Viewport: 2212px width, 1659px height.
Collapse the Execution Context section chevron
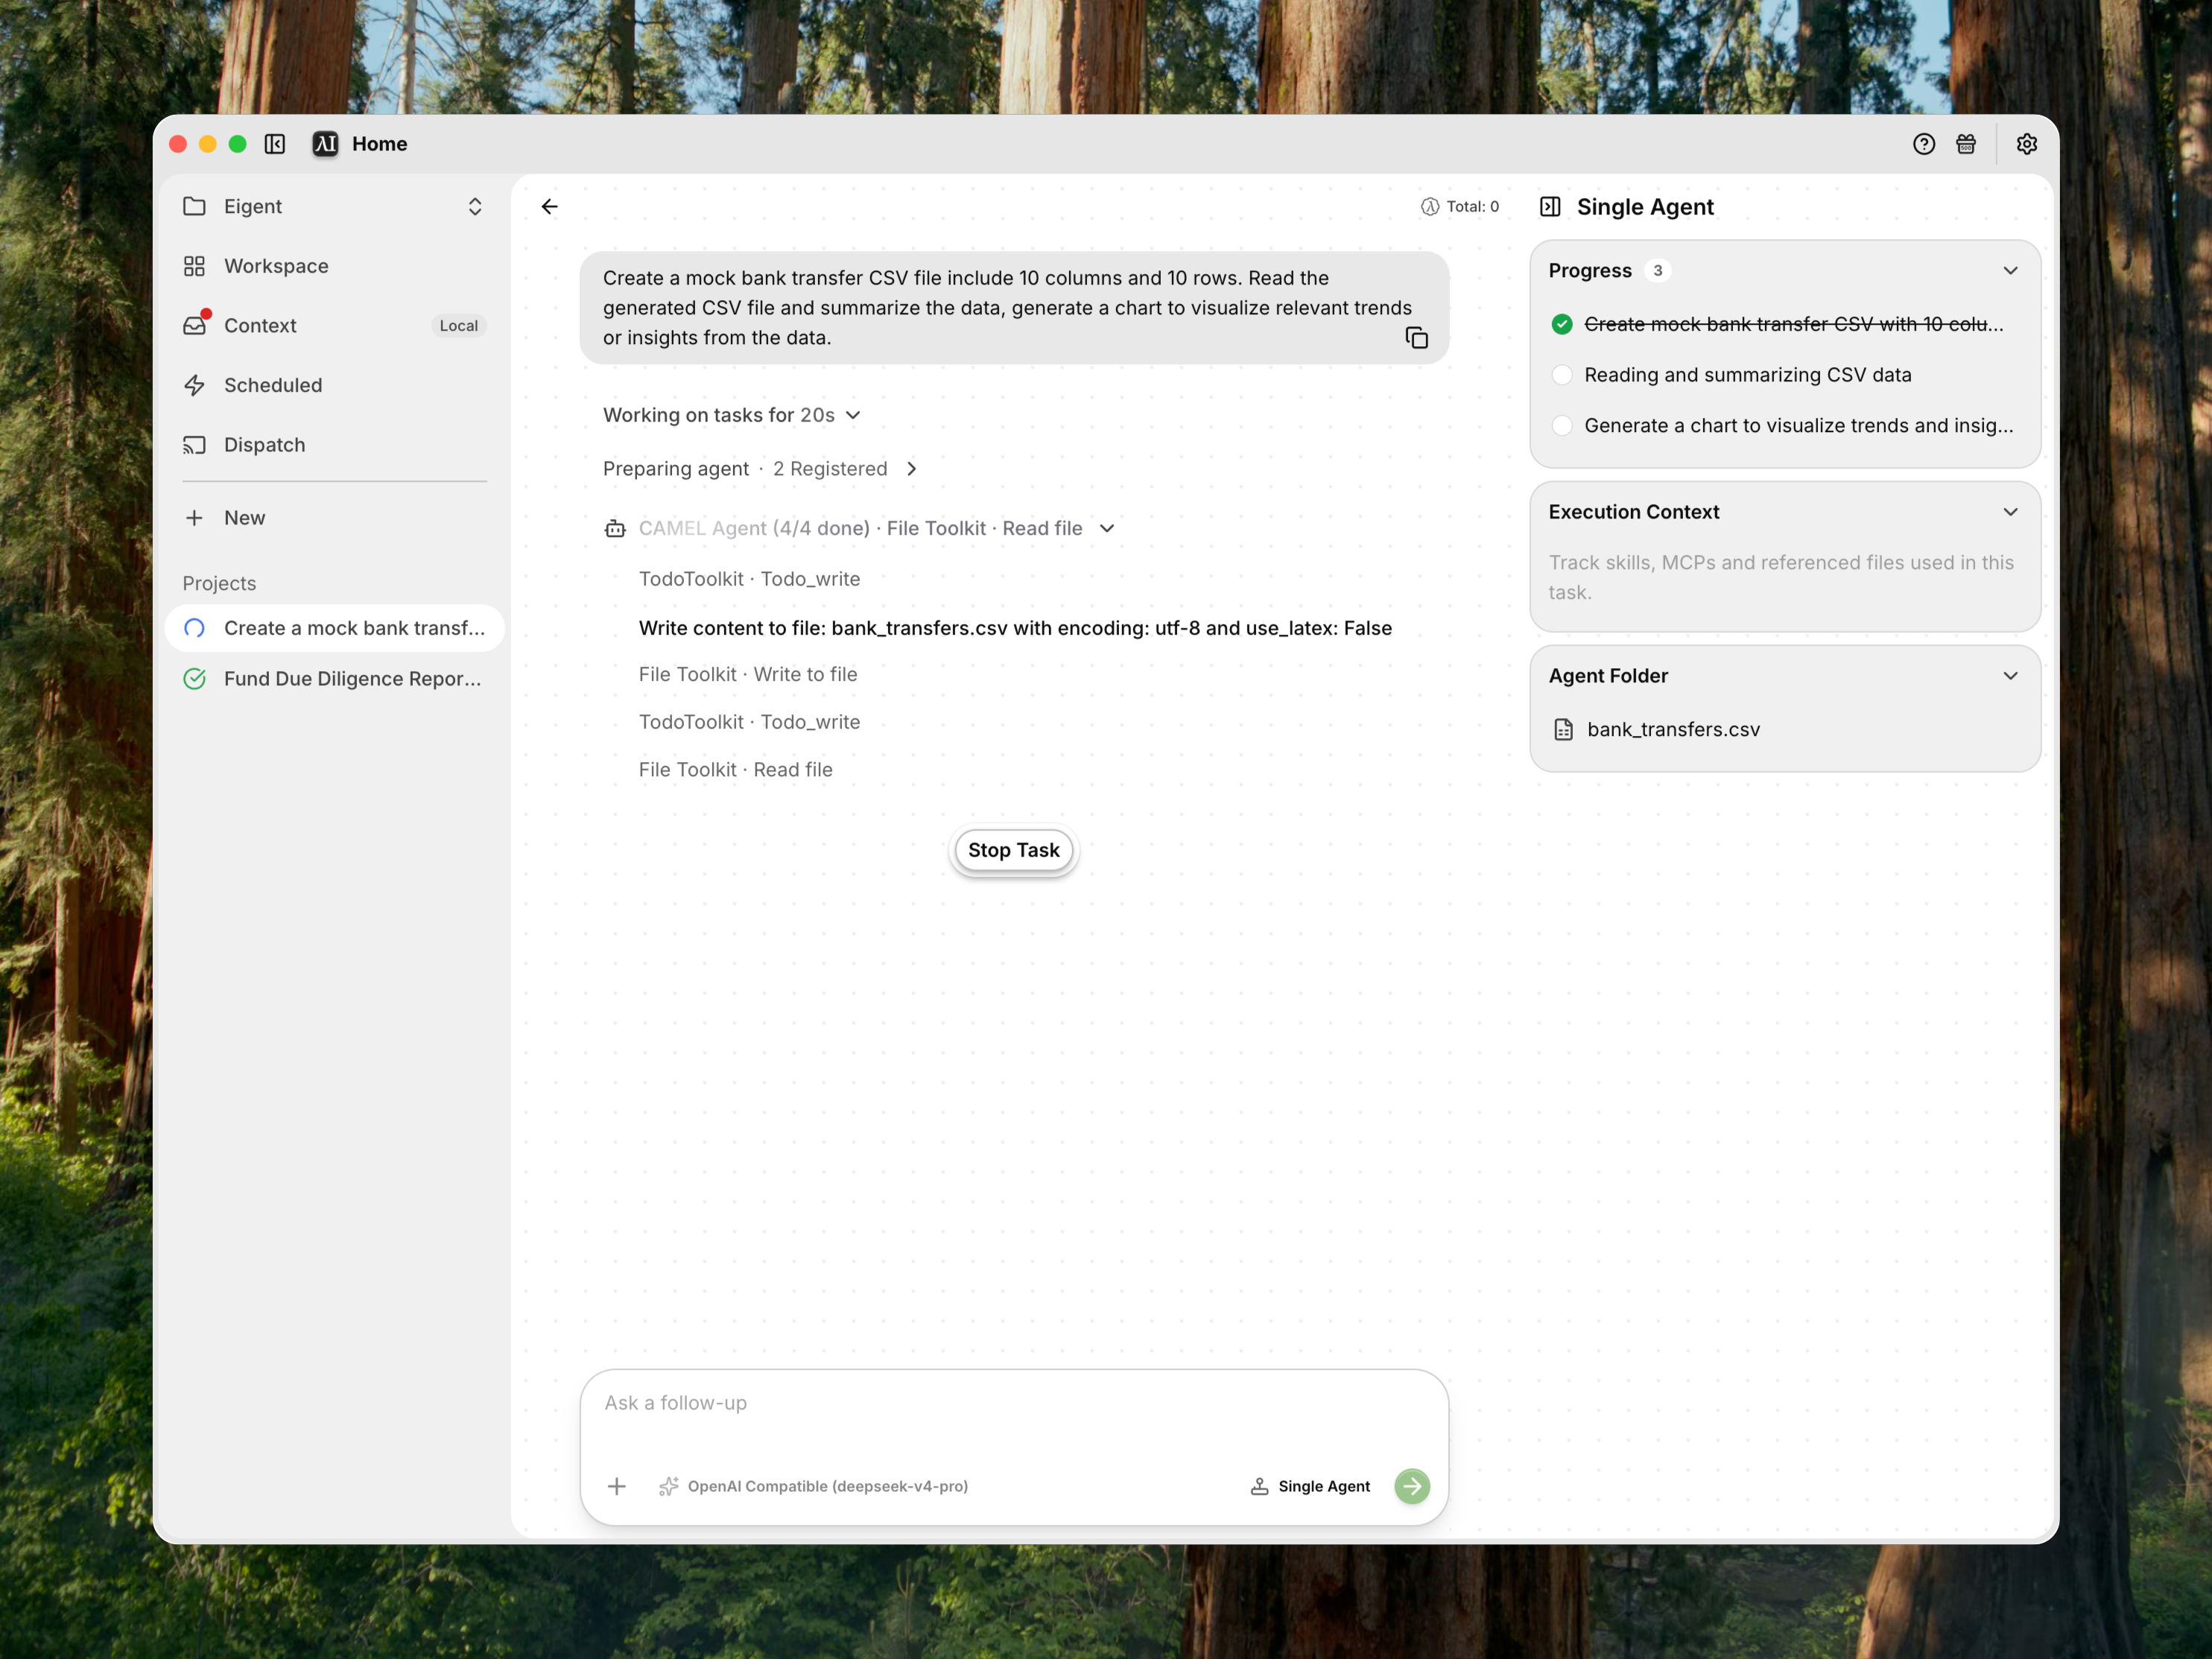pos(2010,512)
